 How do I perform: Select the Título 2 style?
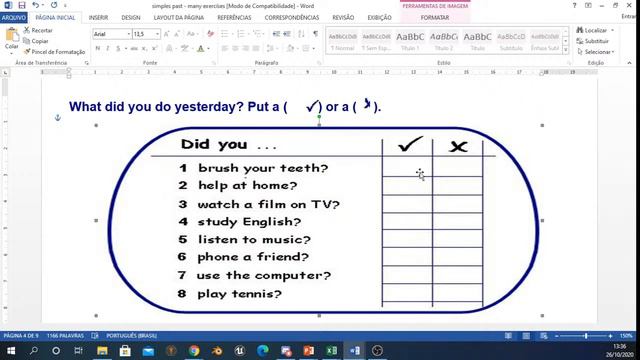pyautogui.click(x=444, y=41)
